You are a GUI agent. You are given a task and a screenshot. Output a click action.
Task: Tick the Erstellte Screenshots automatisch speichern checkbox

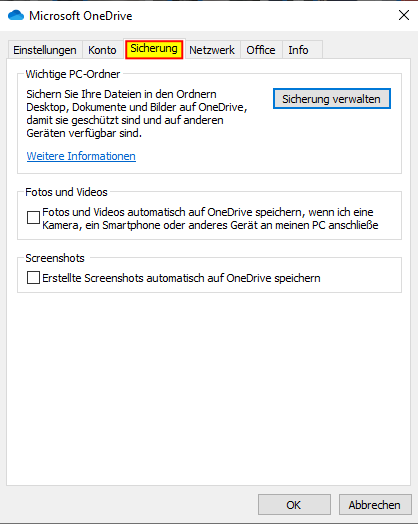pyautogui.click(x=33, y=278)
